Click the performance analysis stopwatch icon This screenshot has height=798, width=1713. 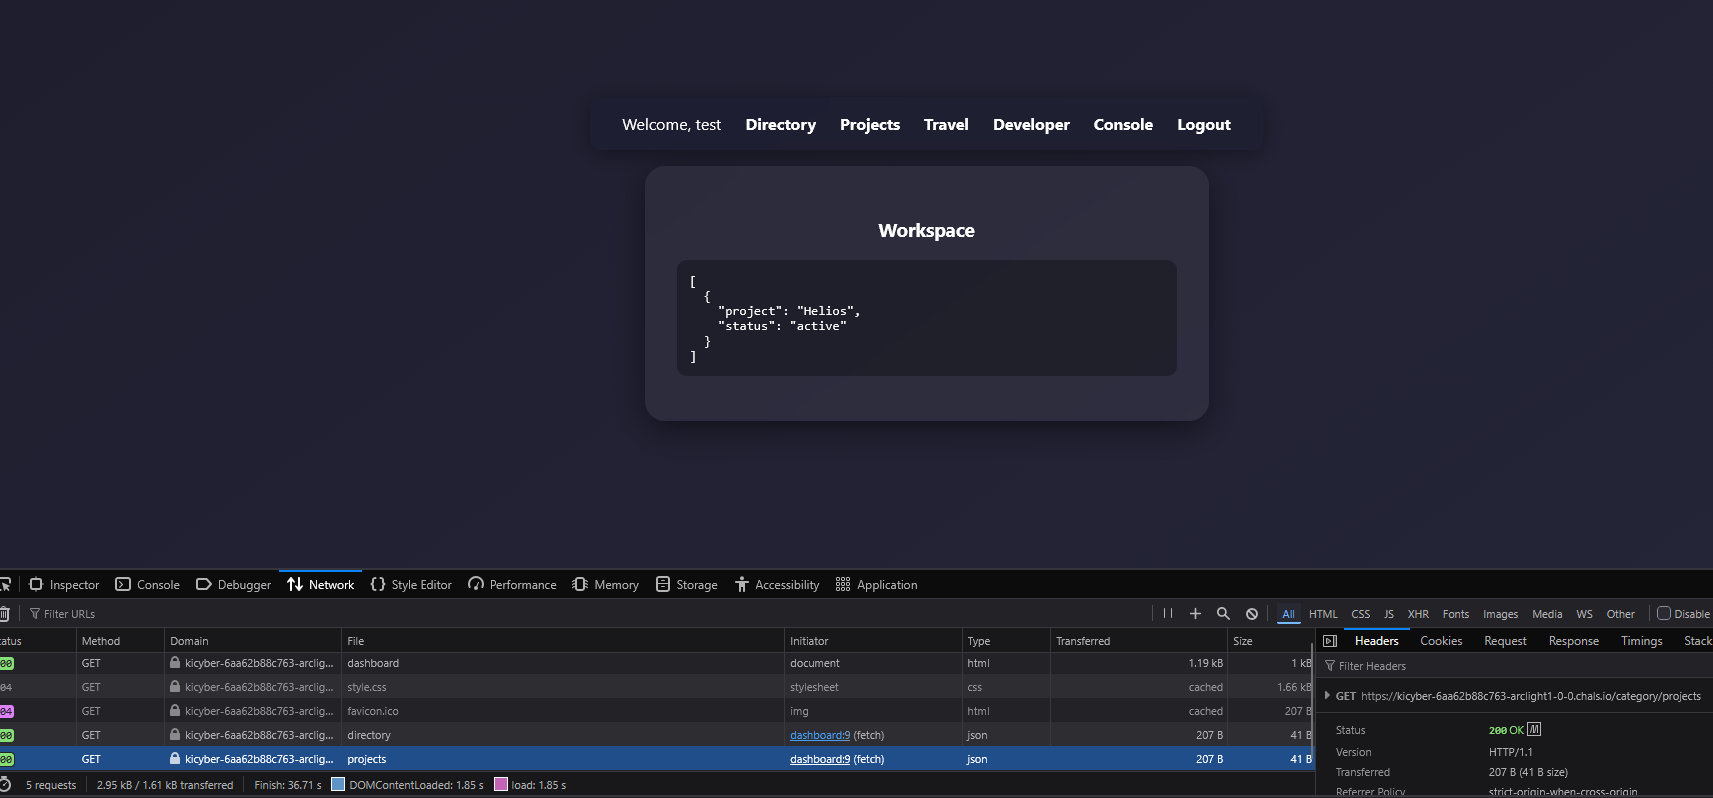(5, 785)
